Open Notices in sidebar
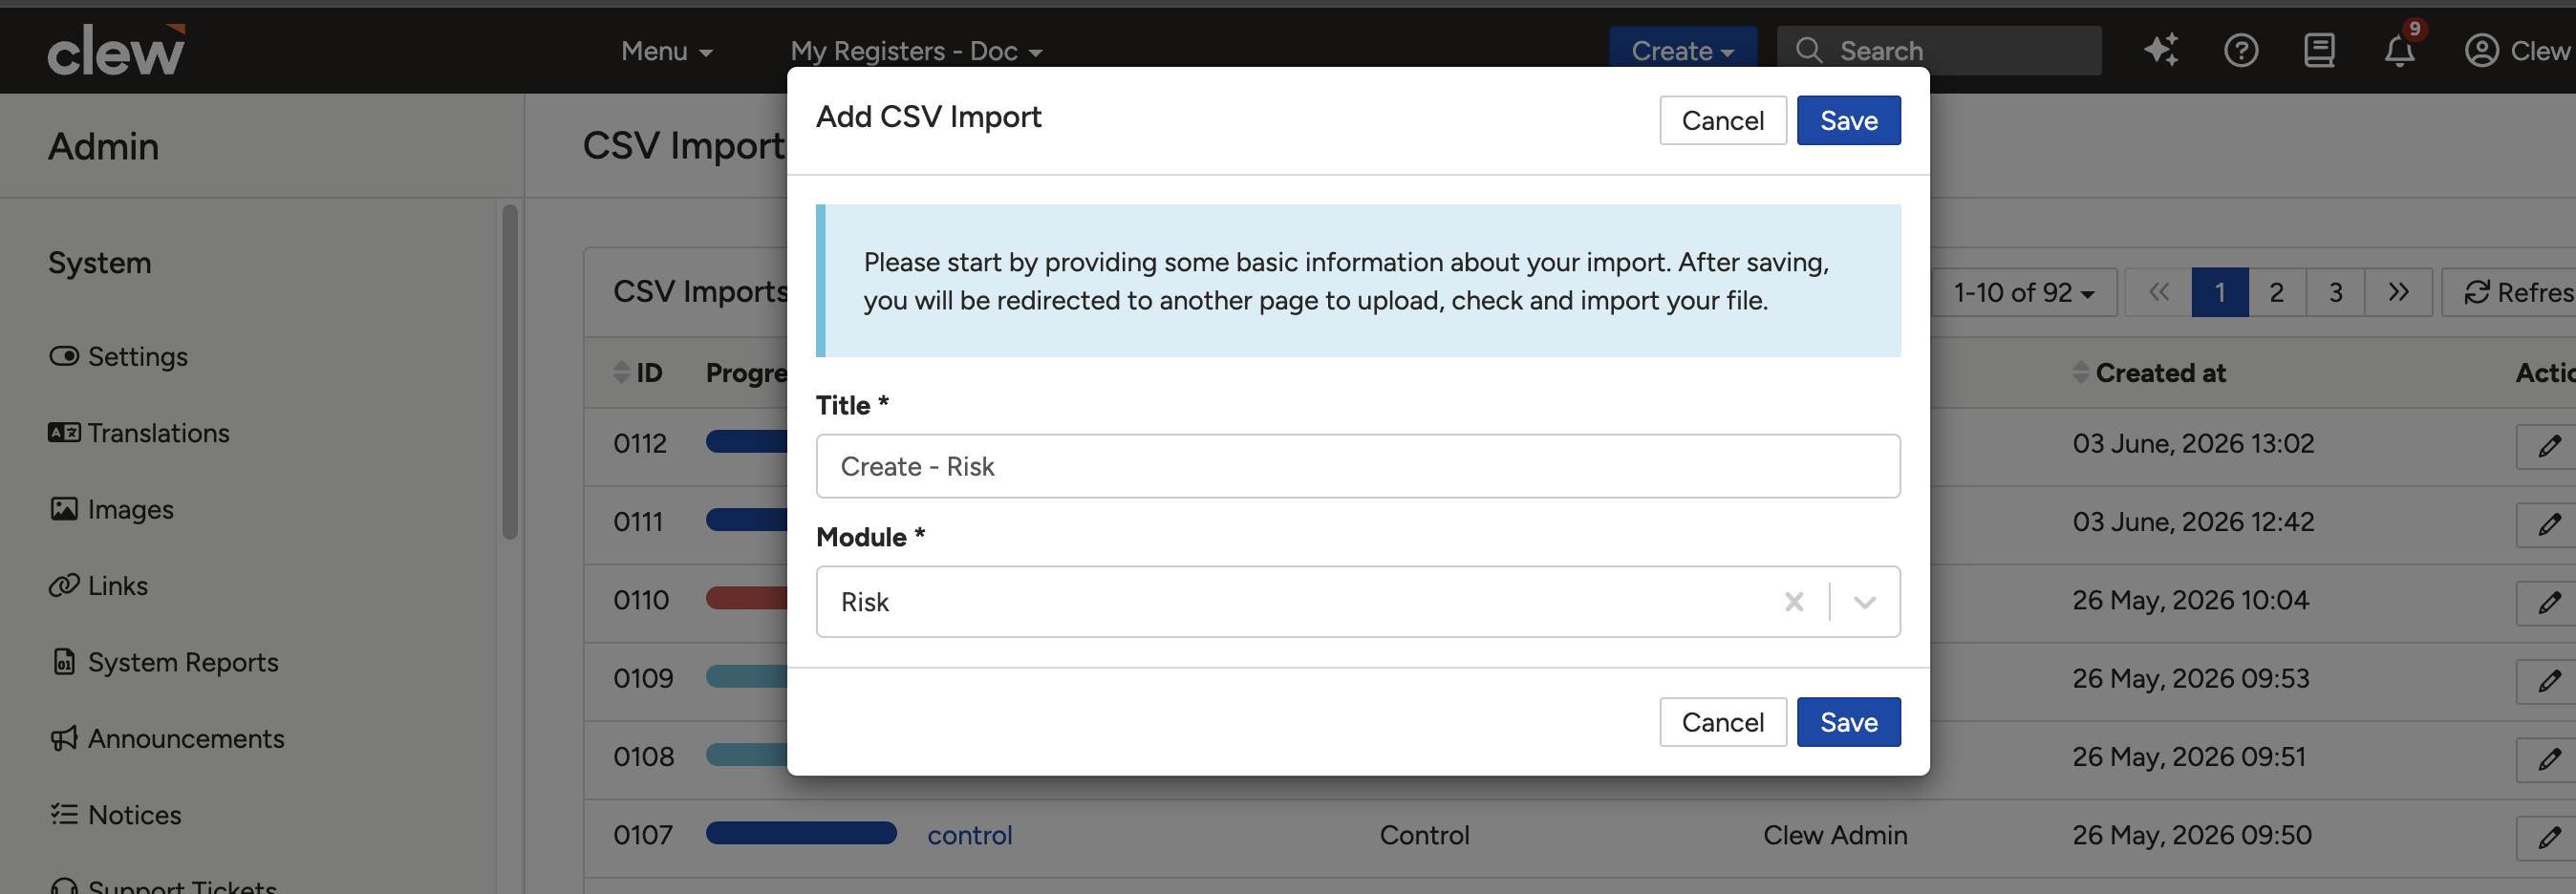 click(116, 815)
